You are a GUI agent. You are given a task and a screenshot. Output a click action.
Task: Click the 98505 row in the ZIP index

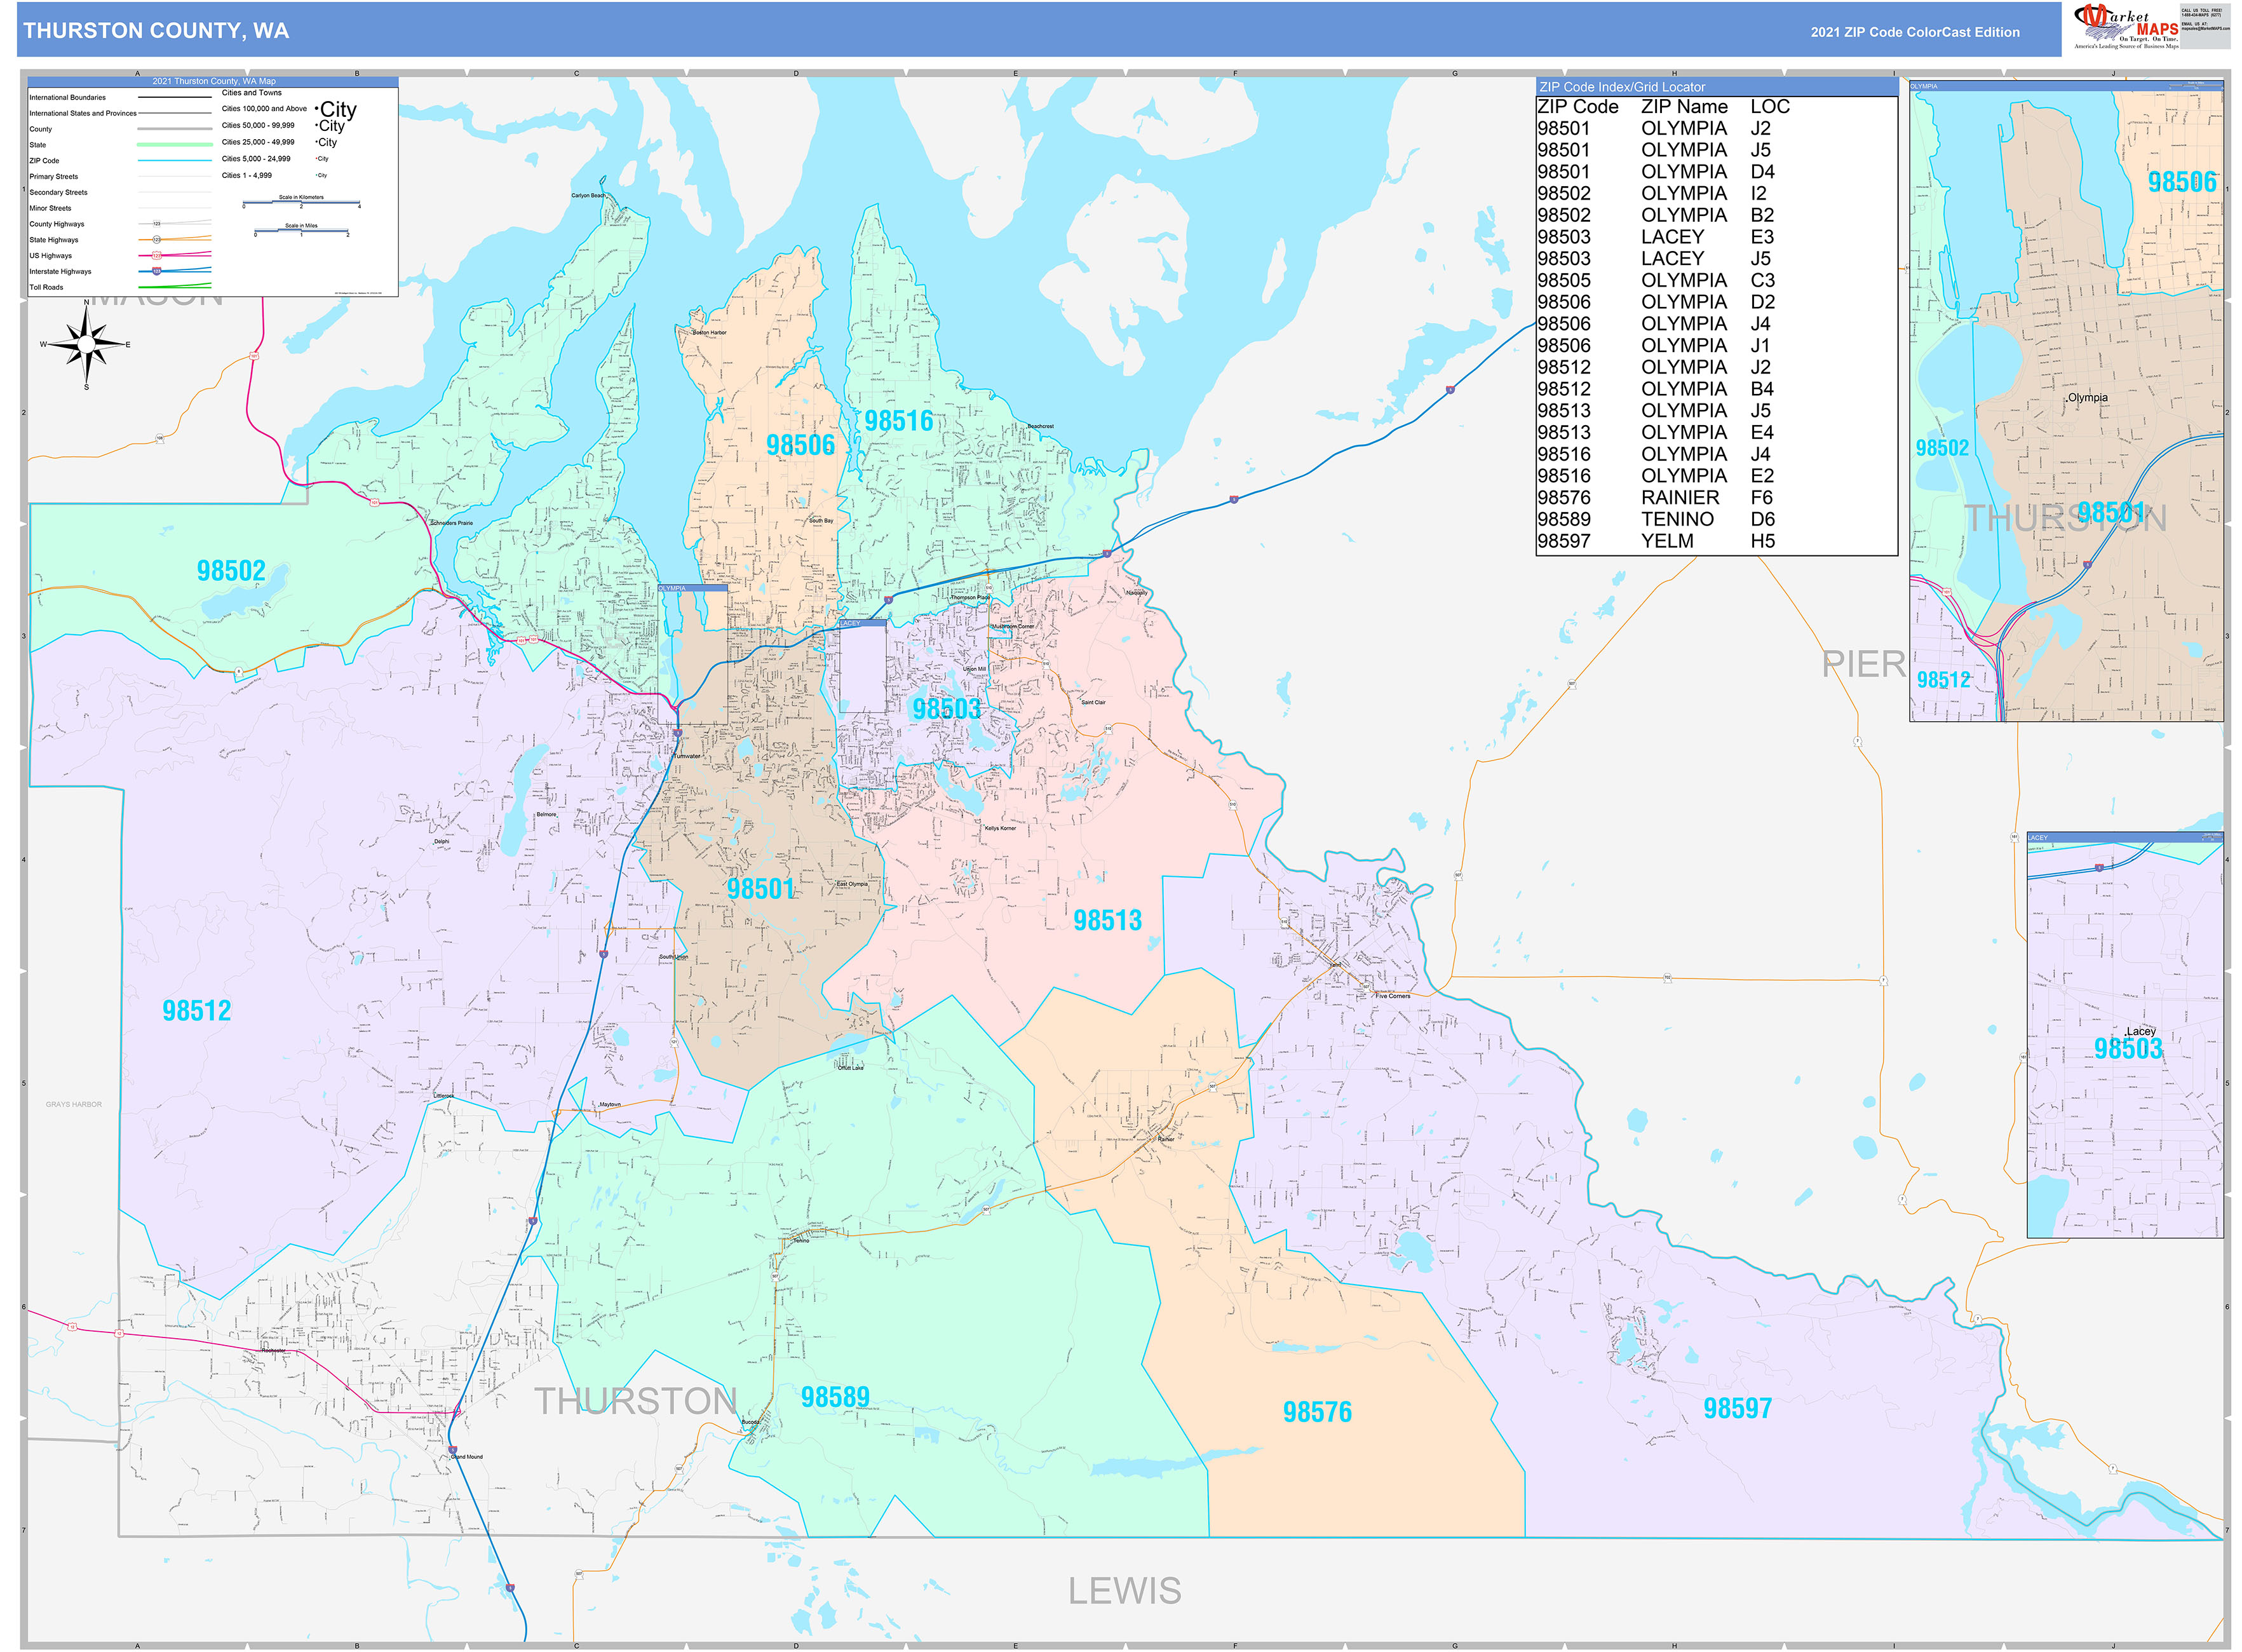(x=1717, y=281)
